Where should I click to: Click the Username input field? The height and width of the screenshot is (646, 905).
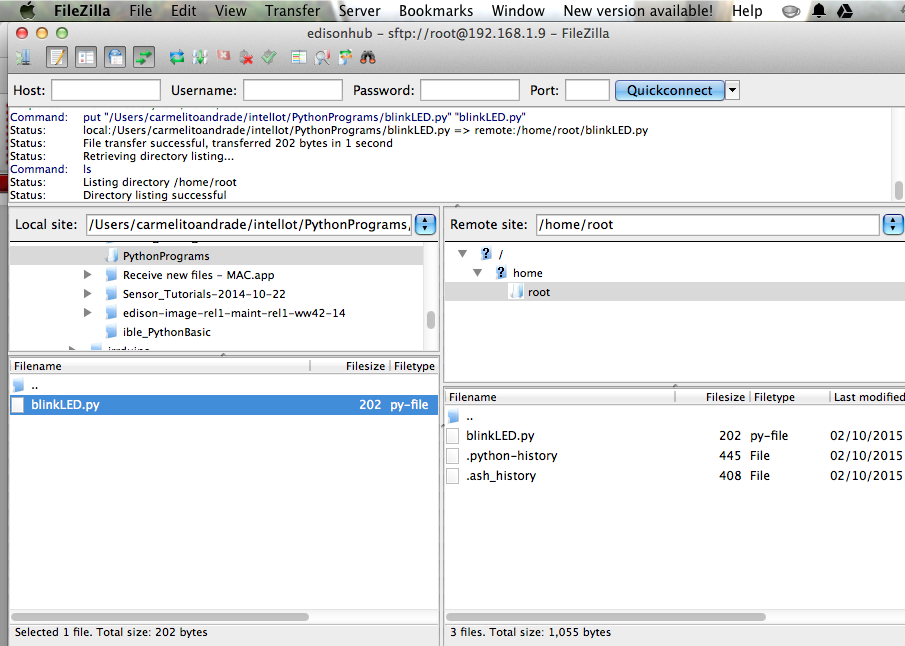click(x=293, y=90)
